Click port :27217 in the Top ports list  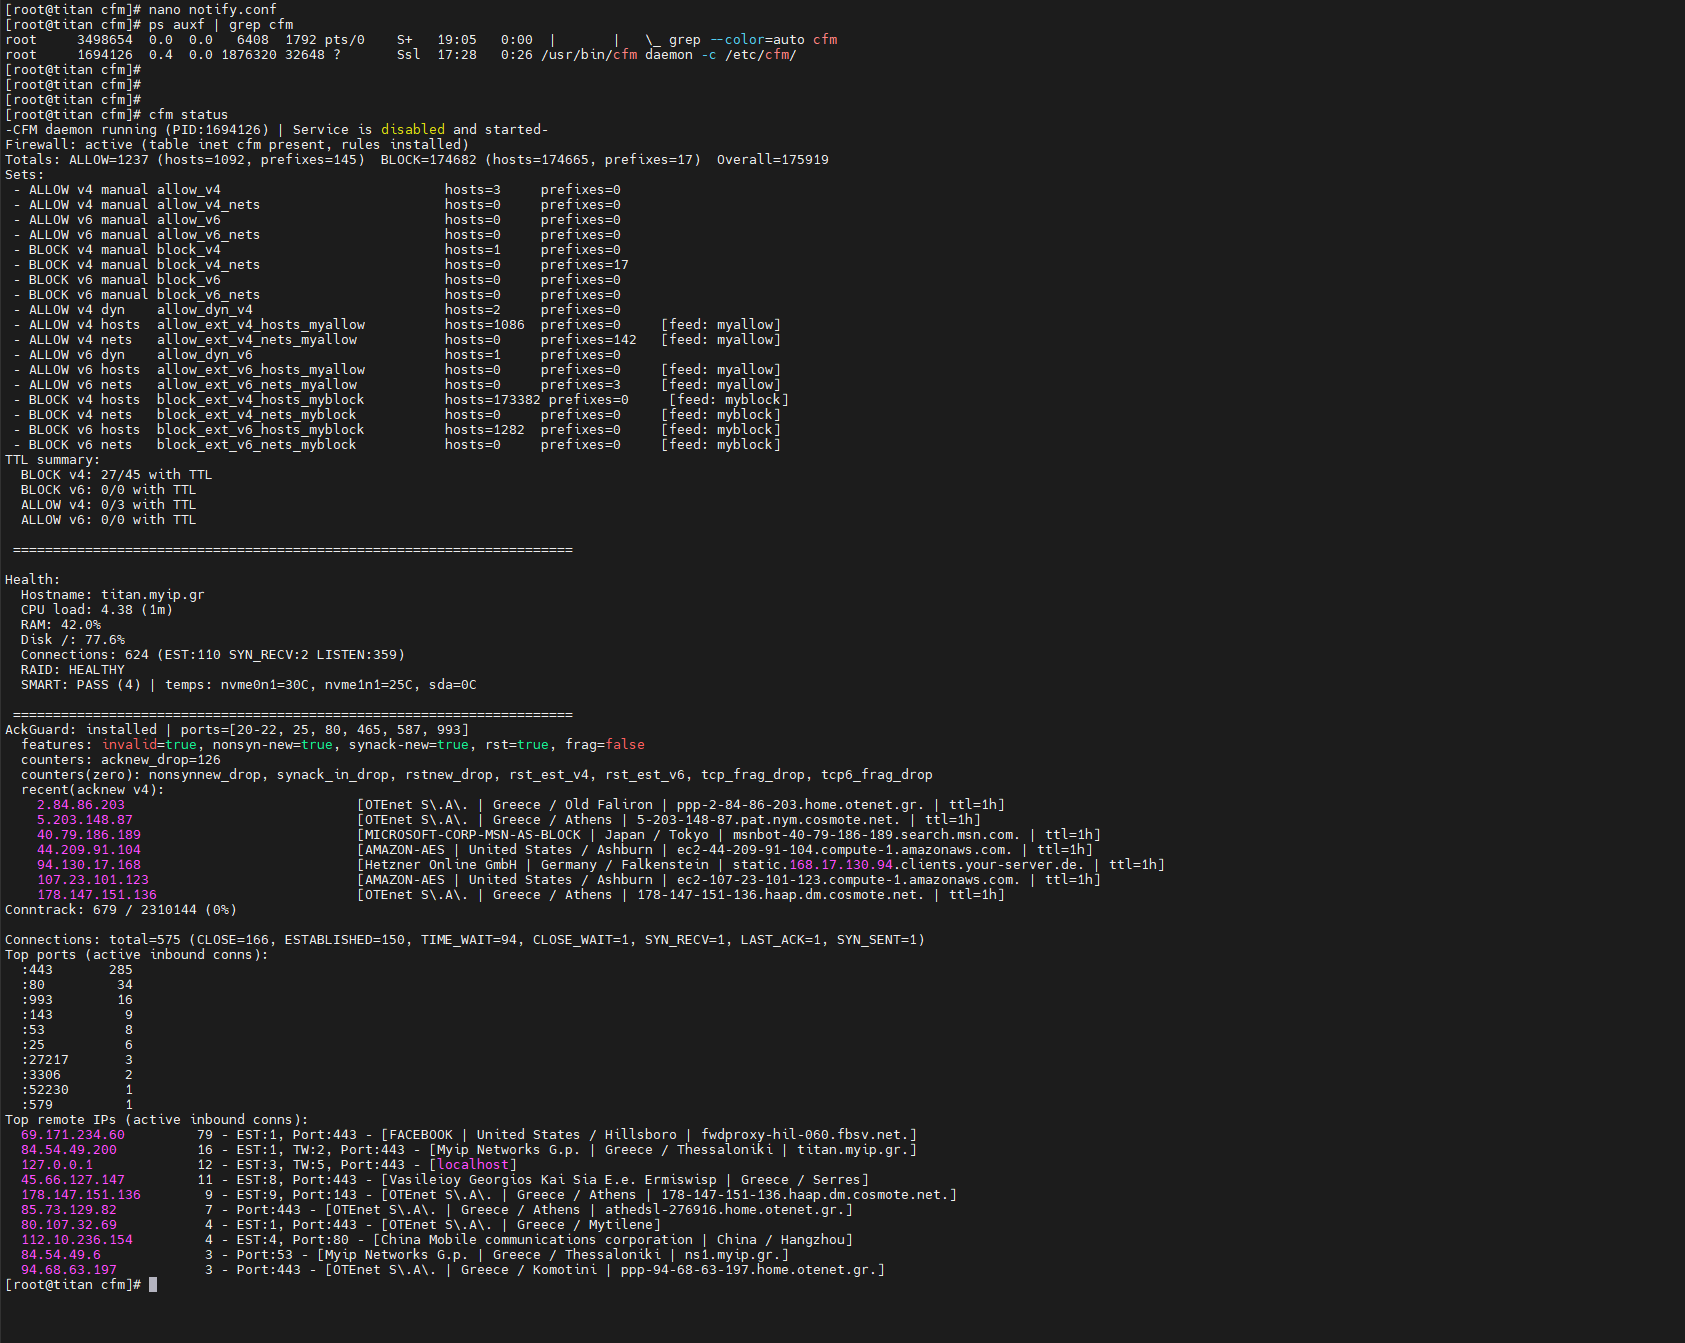pyautogui.click(x=45, y=1060)
